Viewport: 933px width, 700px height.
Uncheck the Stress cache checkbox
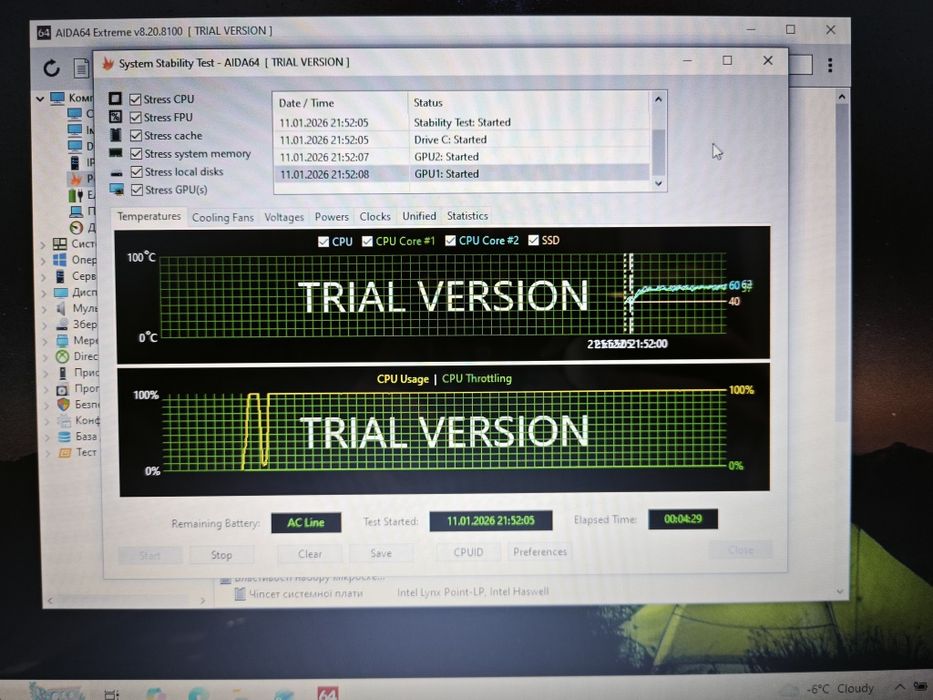coord(136,136)
